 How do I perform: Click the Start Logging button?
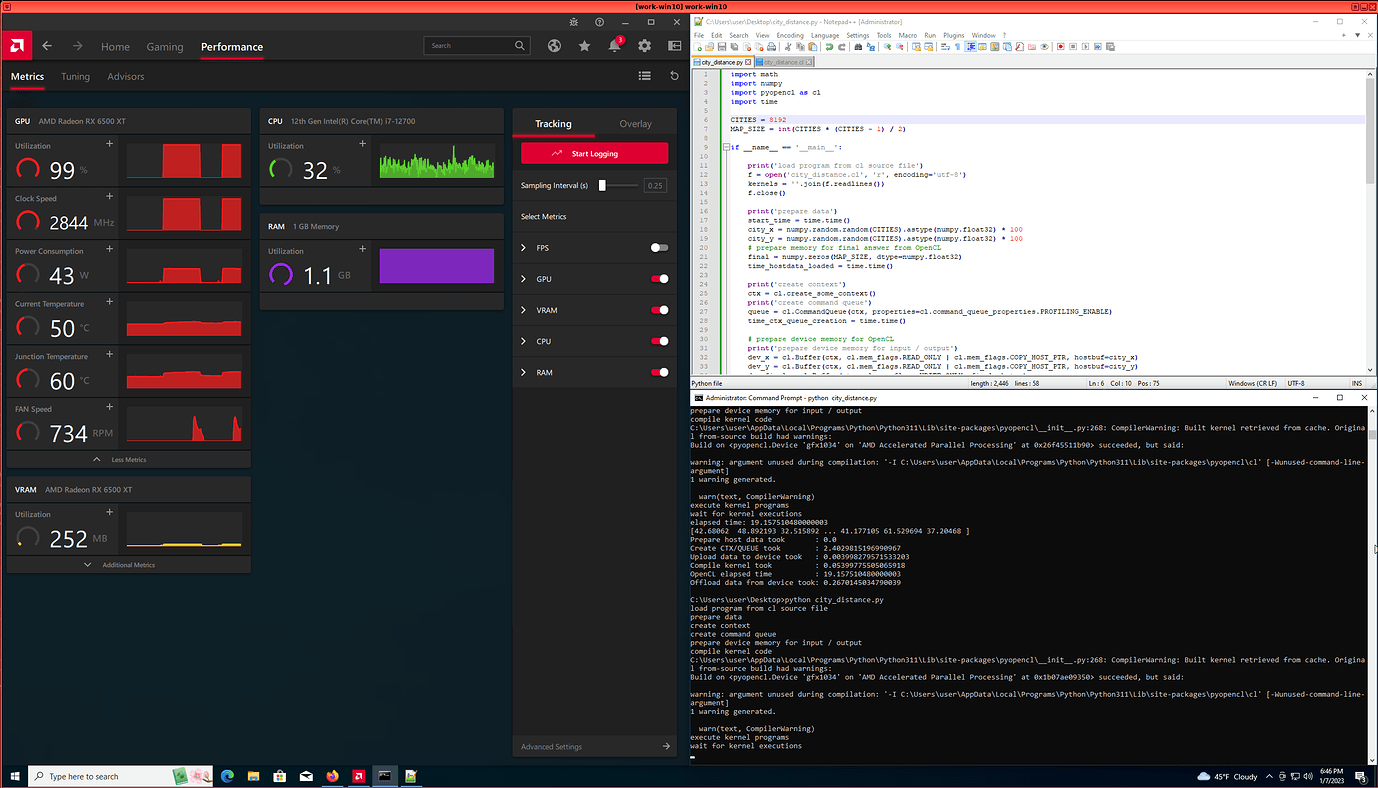[x=594, y=153]
